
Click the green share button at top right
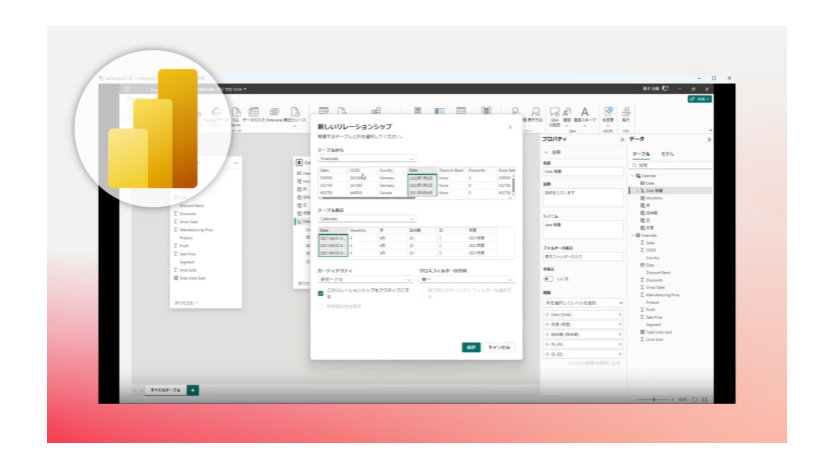coord(699,99)
